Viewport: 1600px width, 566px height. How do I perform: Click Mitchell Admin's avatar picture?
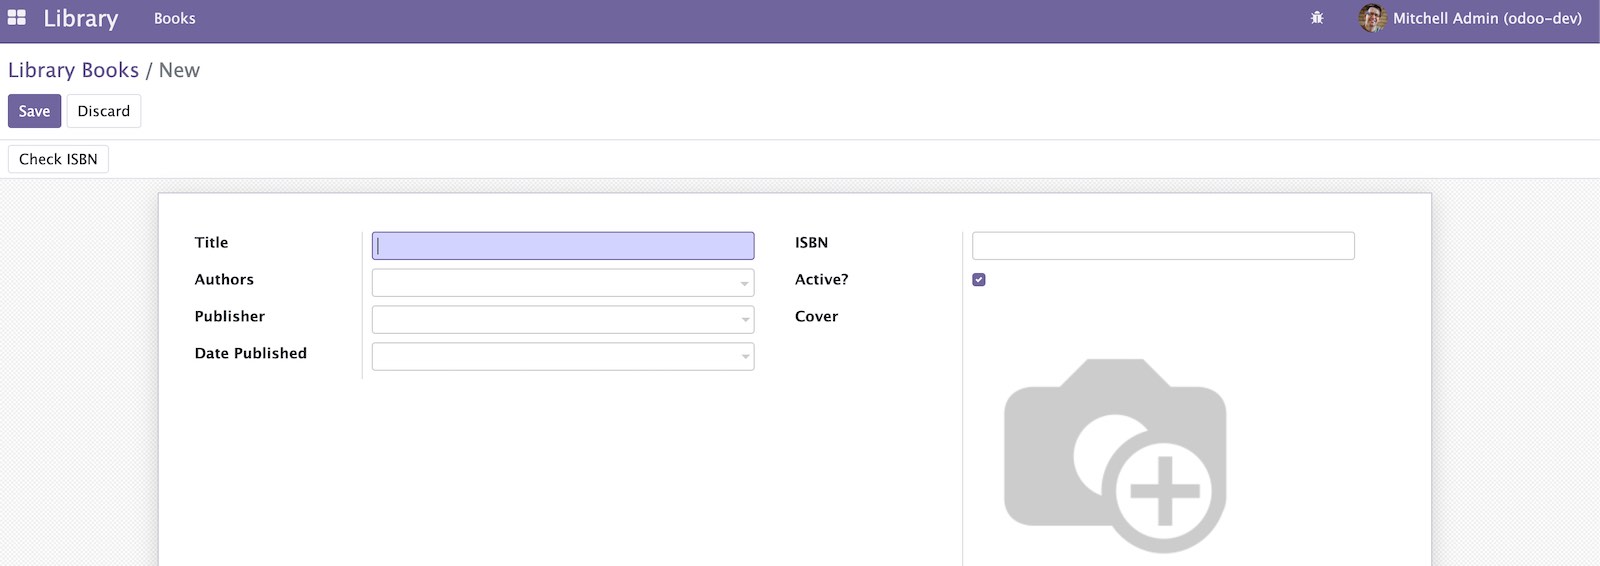1372,18
